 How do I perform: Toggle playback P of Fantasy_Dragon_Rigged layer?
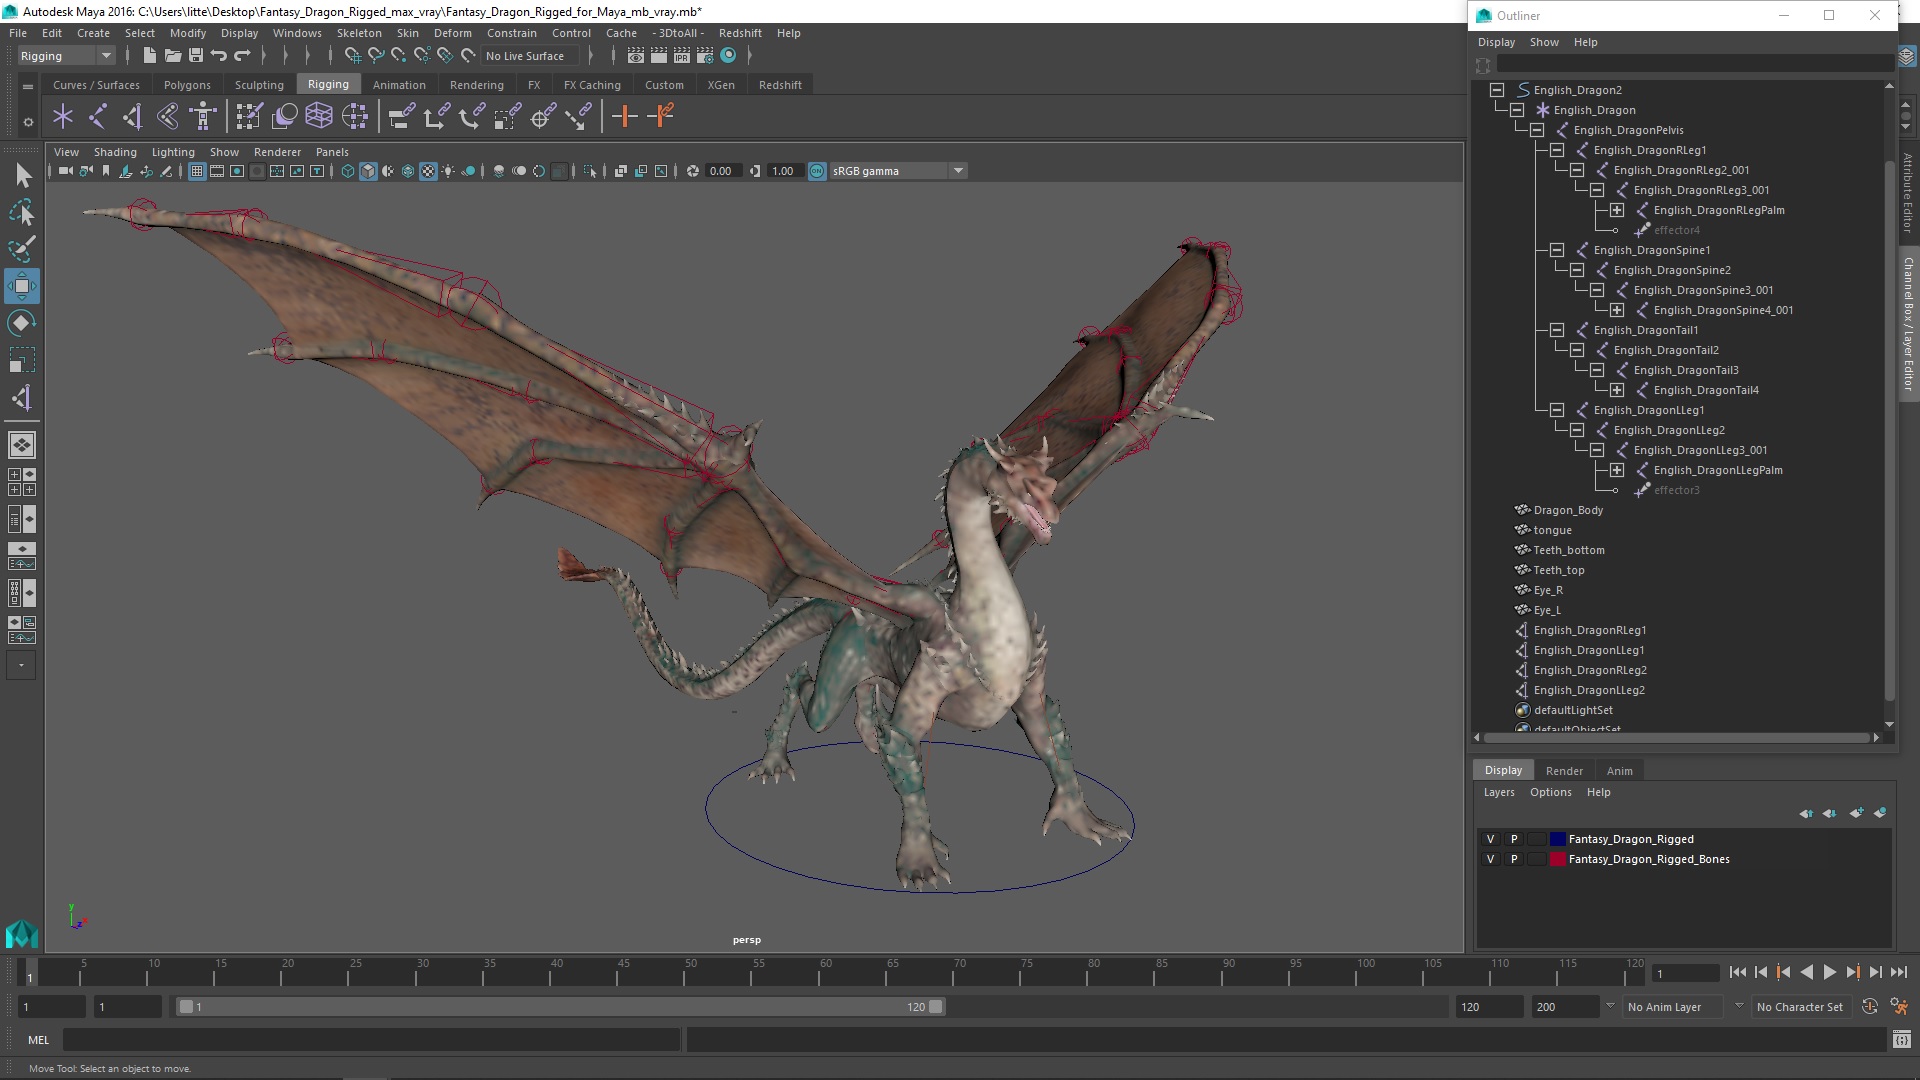(1514, 839)
